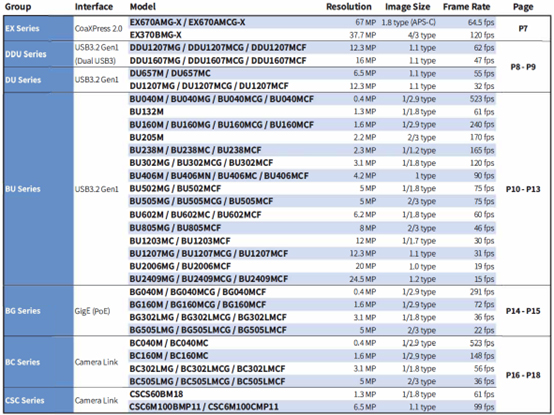The height and width of the screenshot is (415, 554).
Task: Click the 1.8 type (APS-C) image size
Action: click(x=408, y=22)
